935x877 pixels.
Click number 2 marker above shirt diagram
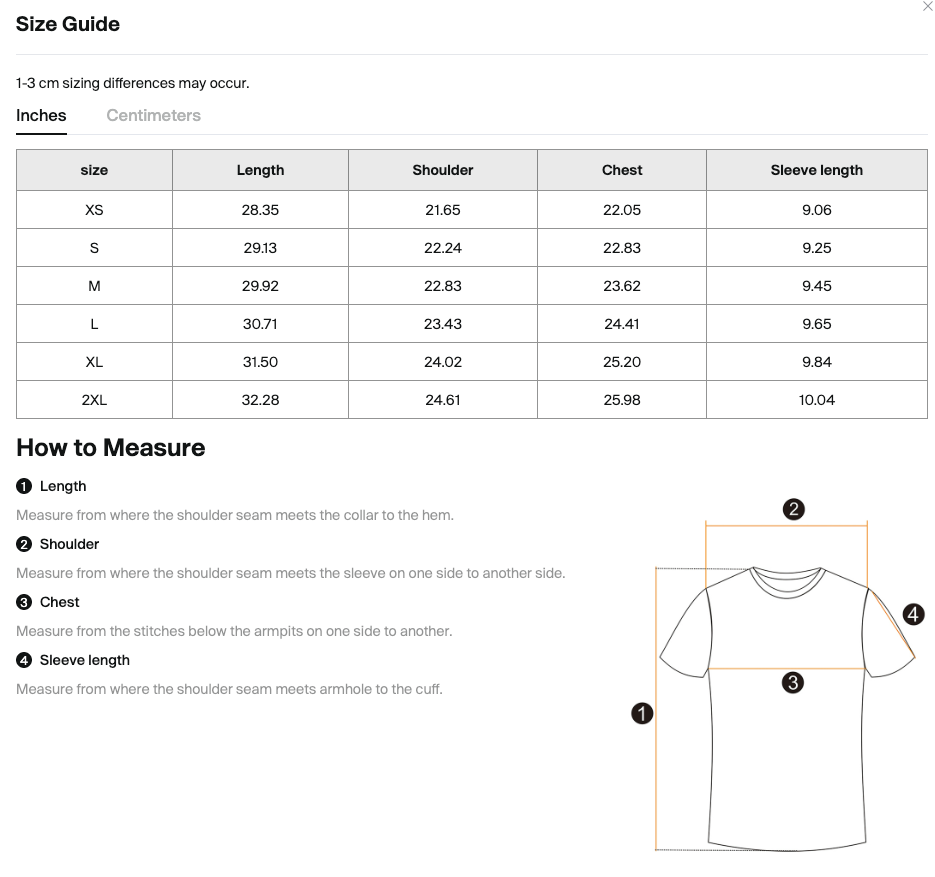[793, 509]
